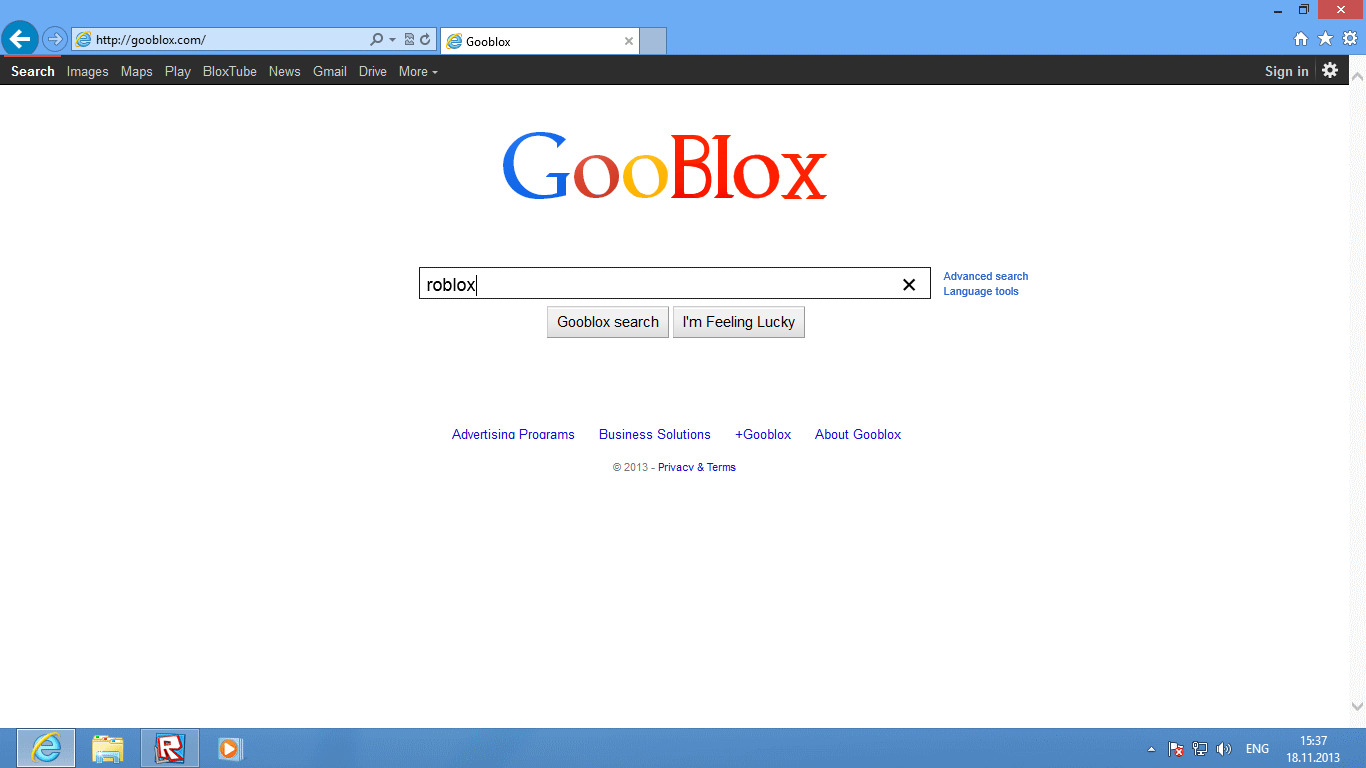Click the Internet Explorer taskbar icon
The height and width of the screenshot is (768, 1366).
coord(46,748)
